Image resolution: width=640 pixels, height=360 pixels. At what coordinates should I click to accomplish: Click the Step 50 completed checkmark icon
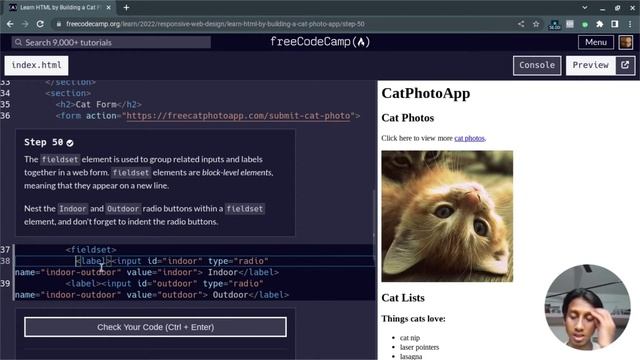tap(70, 143)
